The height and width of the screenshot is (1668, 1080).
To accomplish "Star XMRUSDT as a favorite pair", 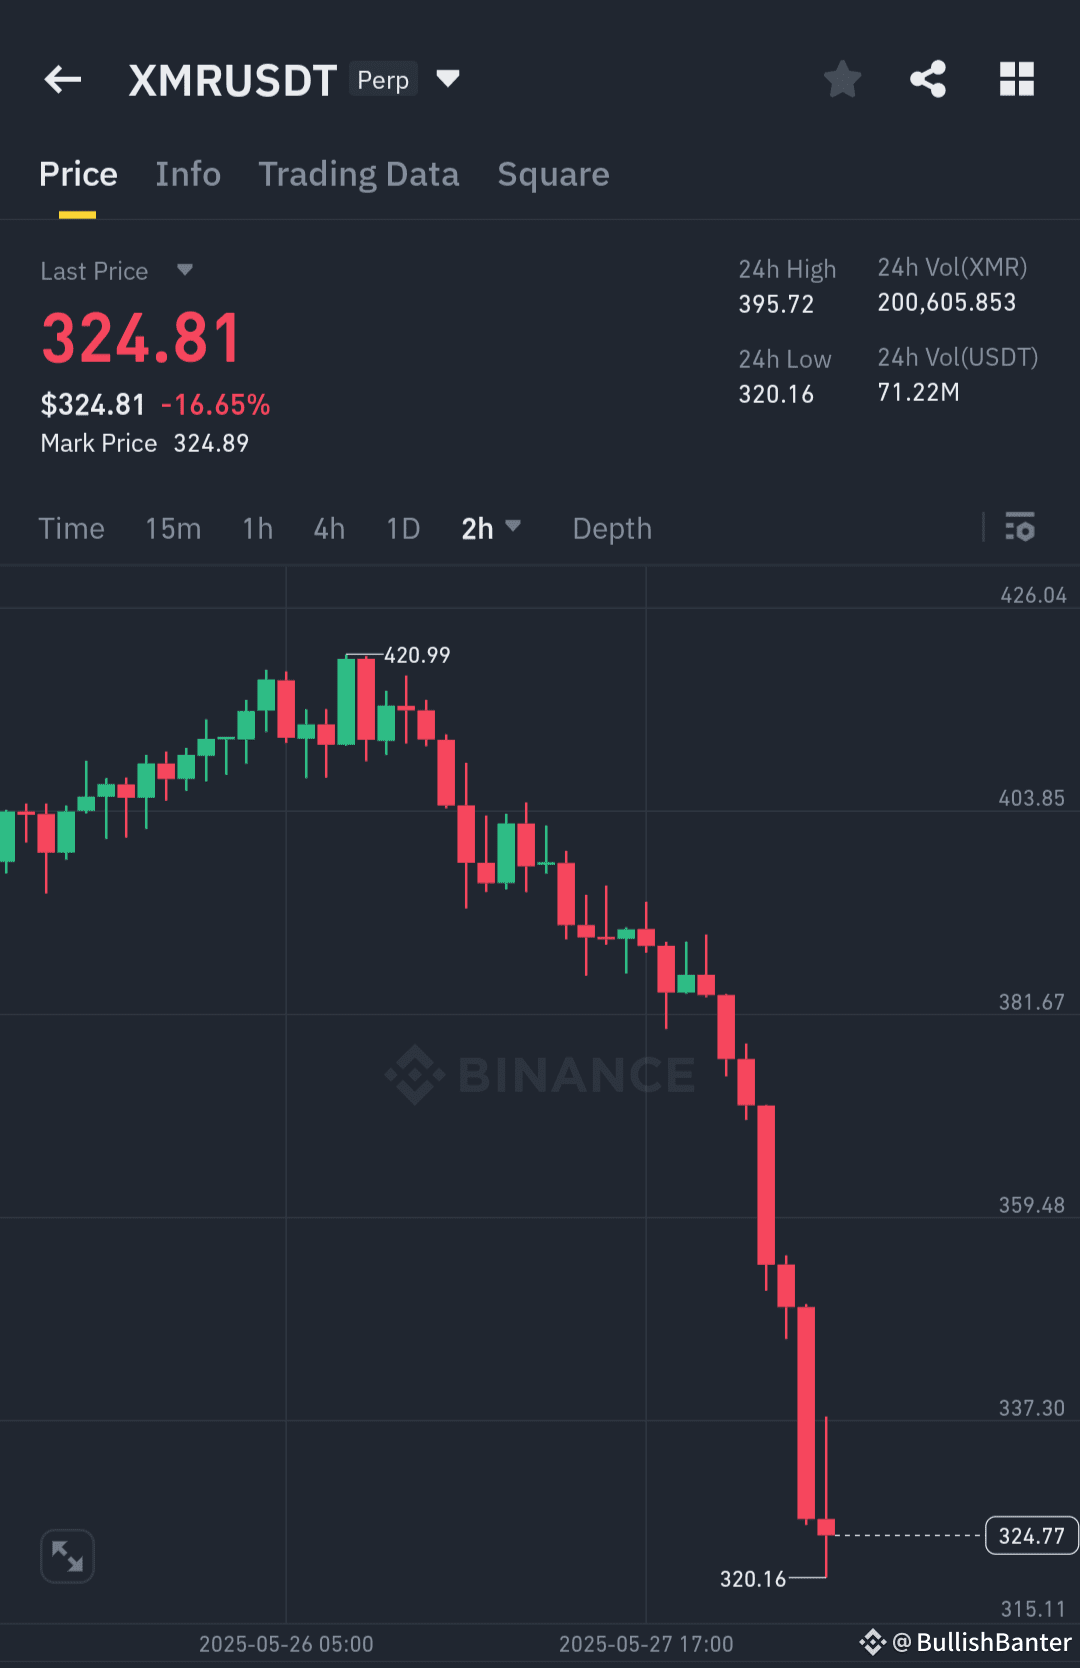I will [x=842, y=79].
